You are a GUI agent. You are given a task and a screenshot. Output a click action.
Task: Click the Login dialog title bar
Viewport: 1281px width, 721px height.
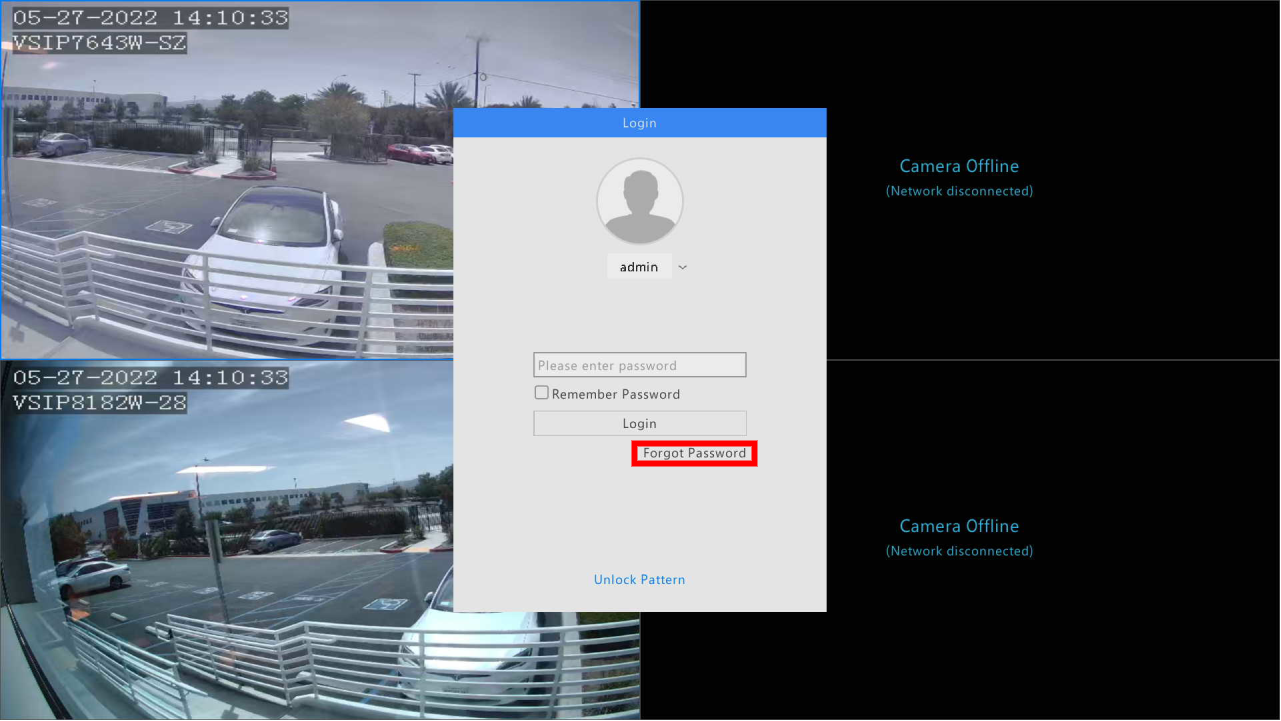pos(639,122)
